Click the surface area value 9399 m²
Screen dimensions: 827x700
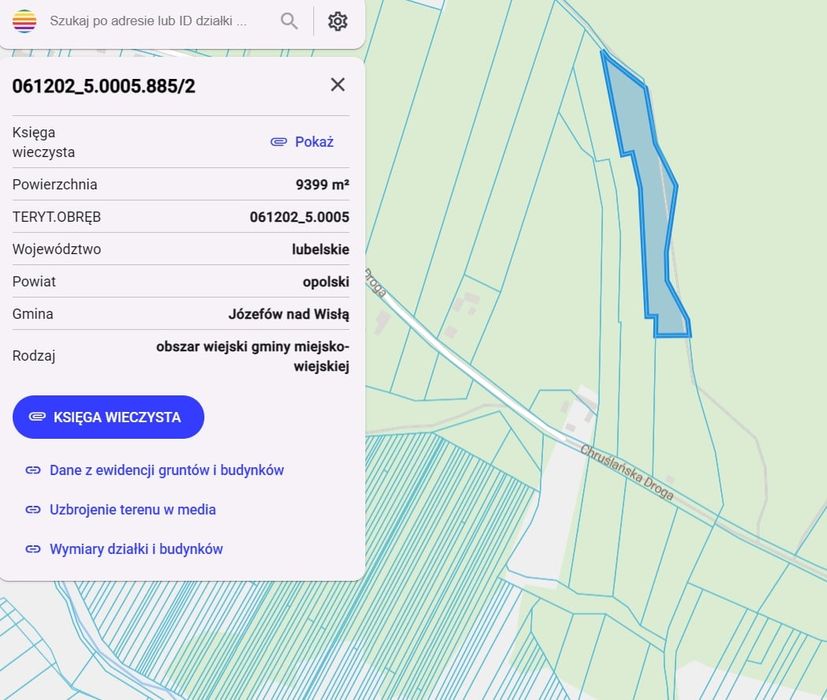click(322, 185)
